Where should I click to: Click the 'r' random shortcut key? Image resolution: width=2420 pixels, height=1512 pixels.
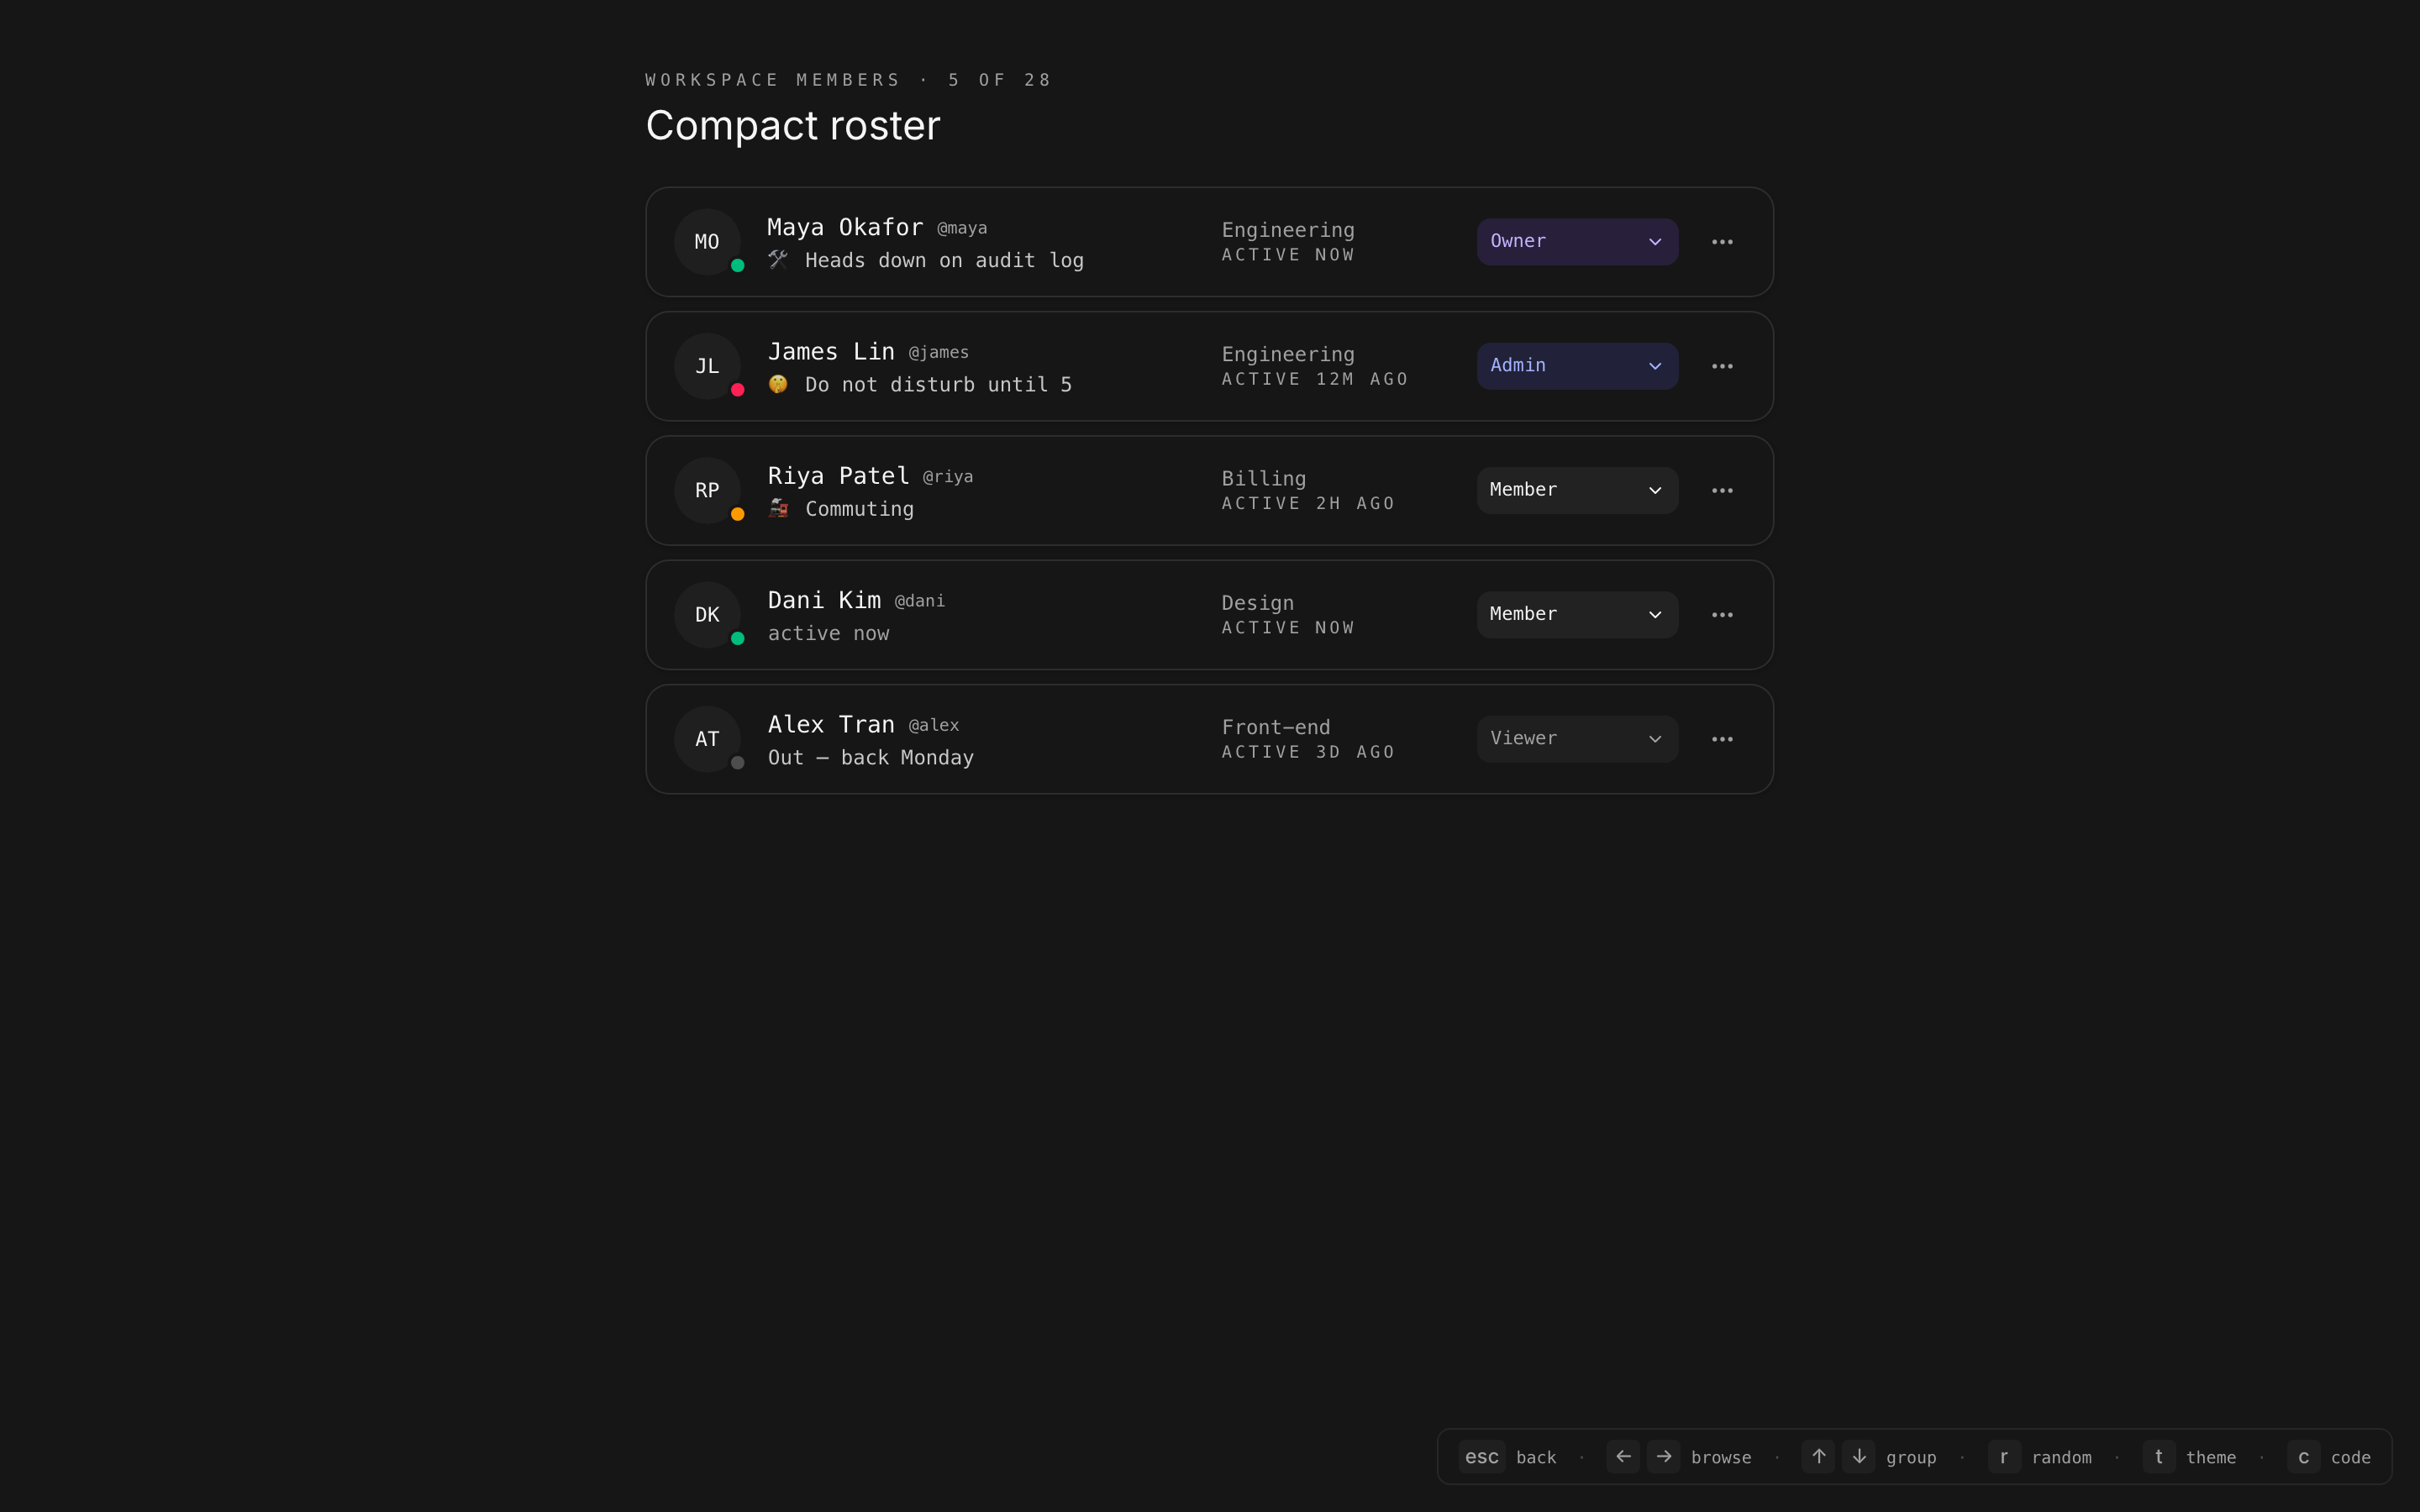click(2004, 1457)
